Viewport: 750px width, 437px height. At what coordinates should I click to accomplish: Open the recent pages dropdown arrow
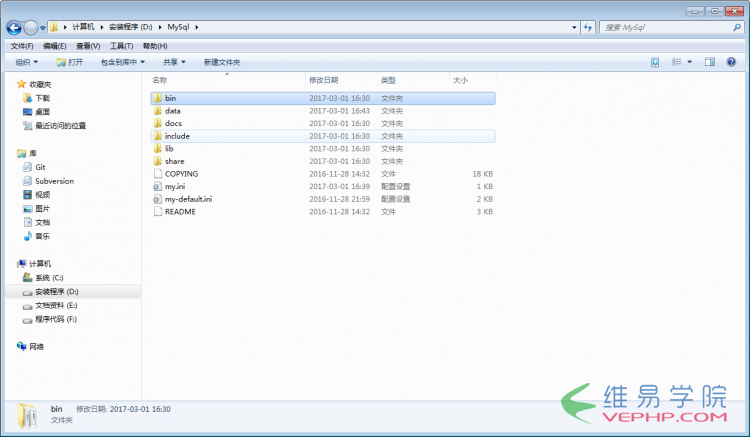coord(43,28)
